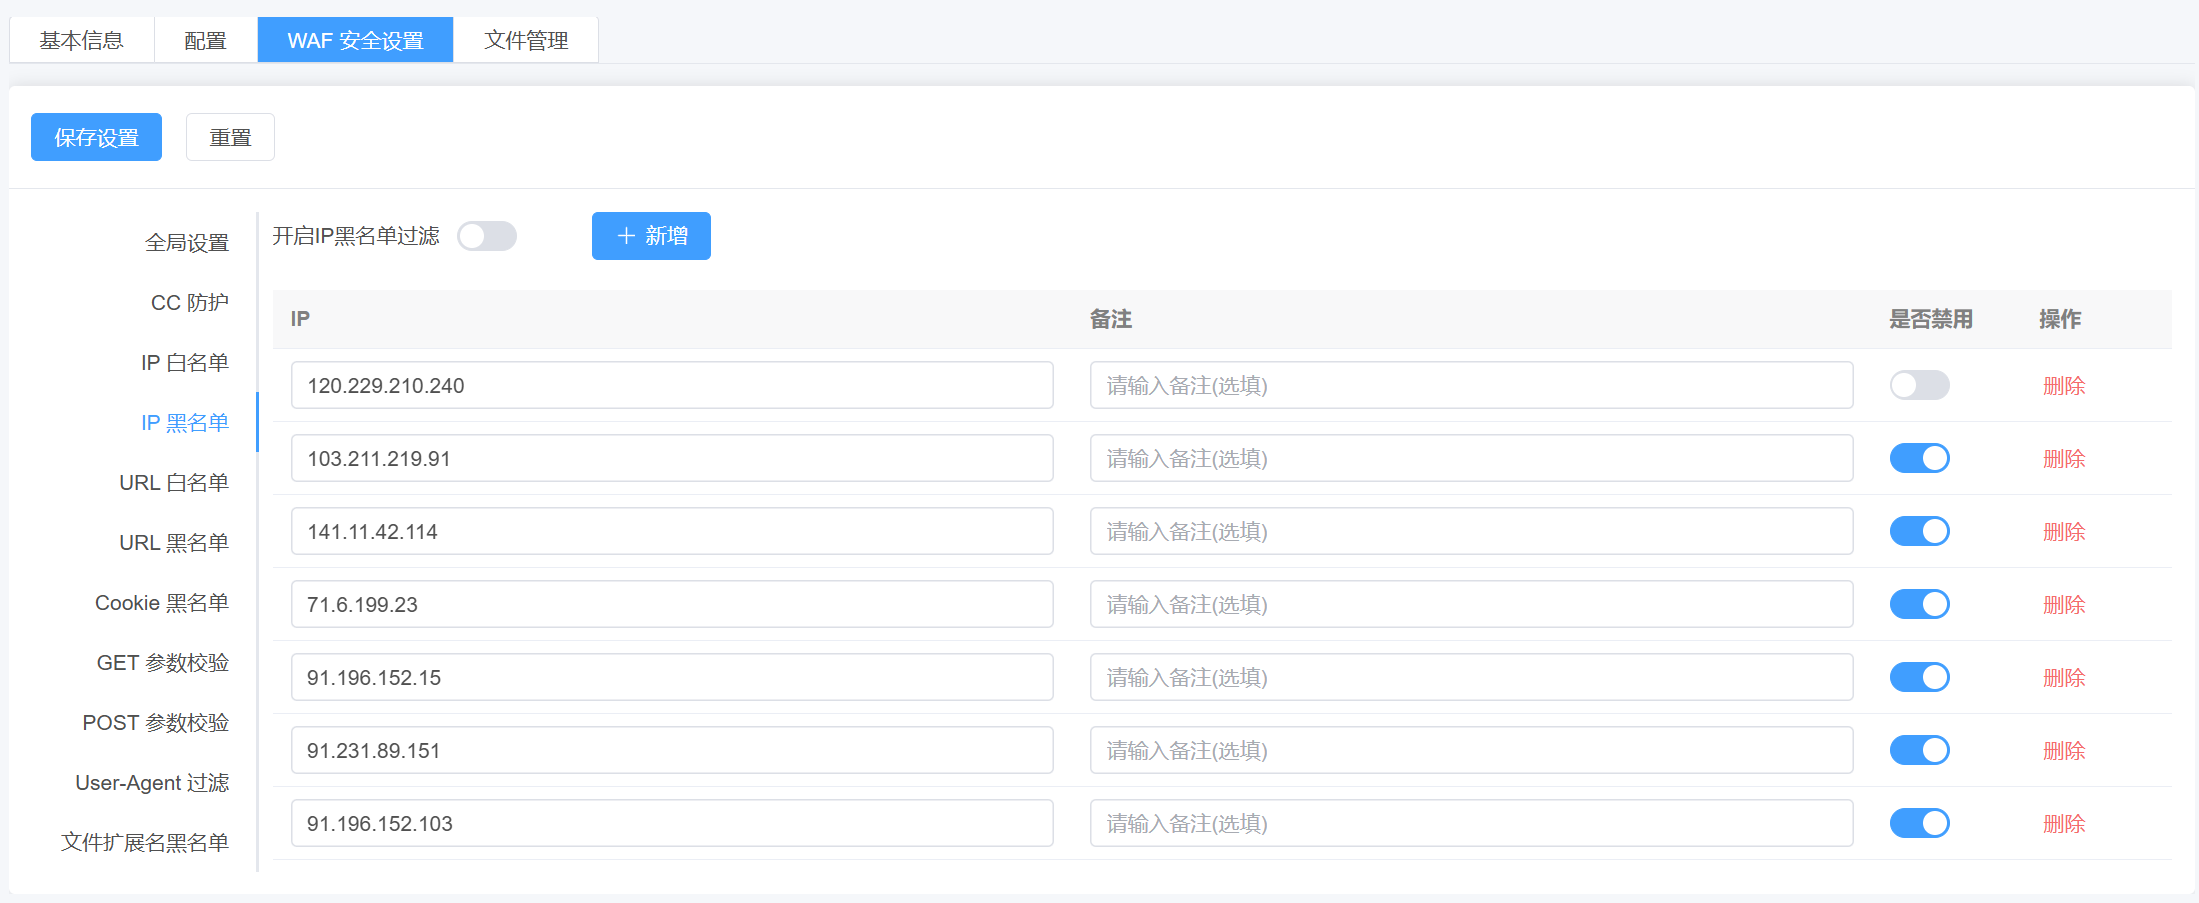This screenshot has height=903, width=2199.
Task: Click the 保存设置 button
Action: [x=96, y=137]
